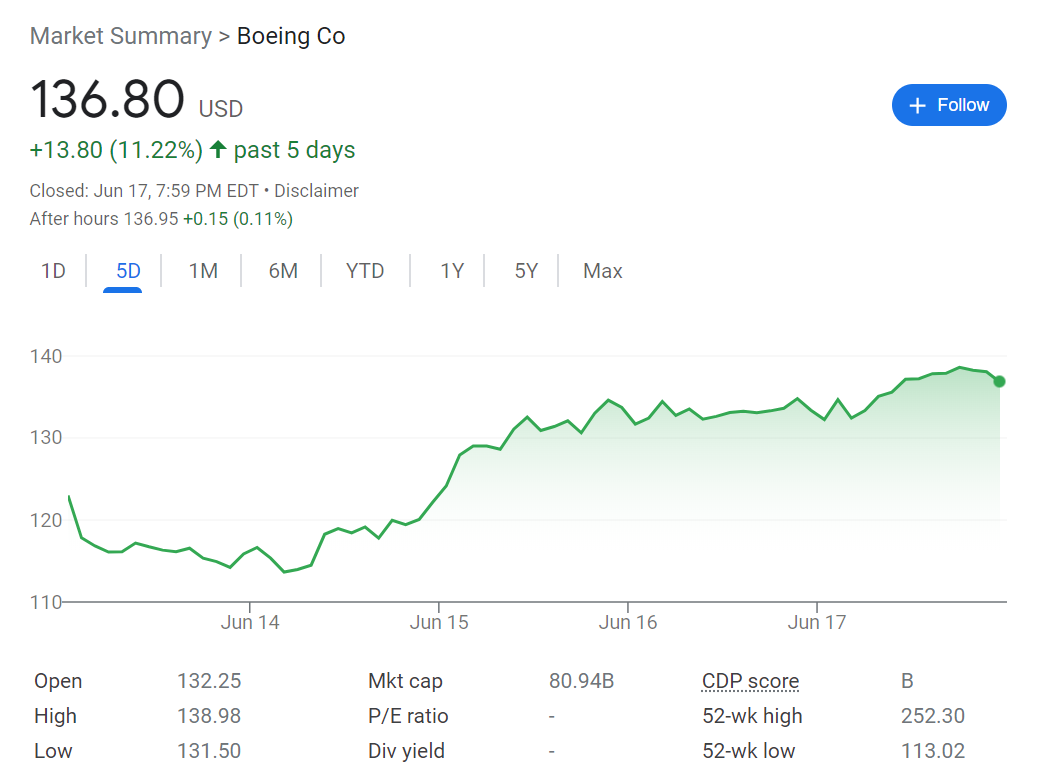The height and width of the screenshot is (772, 1042).
Task: Click the green endpoint dot on chart
Action: [x=999, y=381]
